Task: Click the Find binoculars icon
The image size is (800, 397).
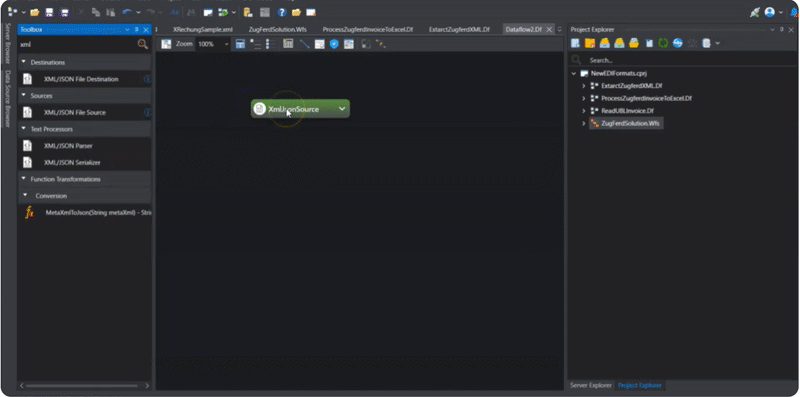Action: 191,12
